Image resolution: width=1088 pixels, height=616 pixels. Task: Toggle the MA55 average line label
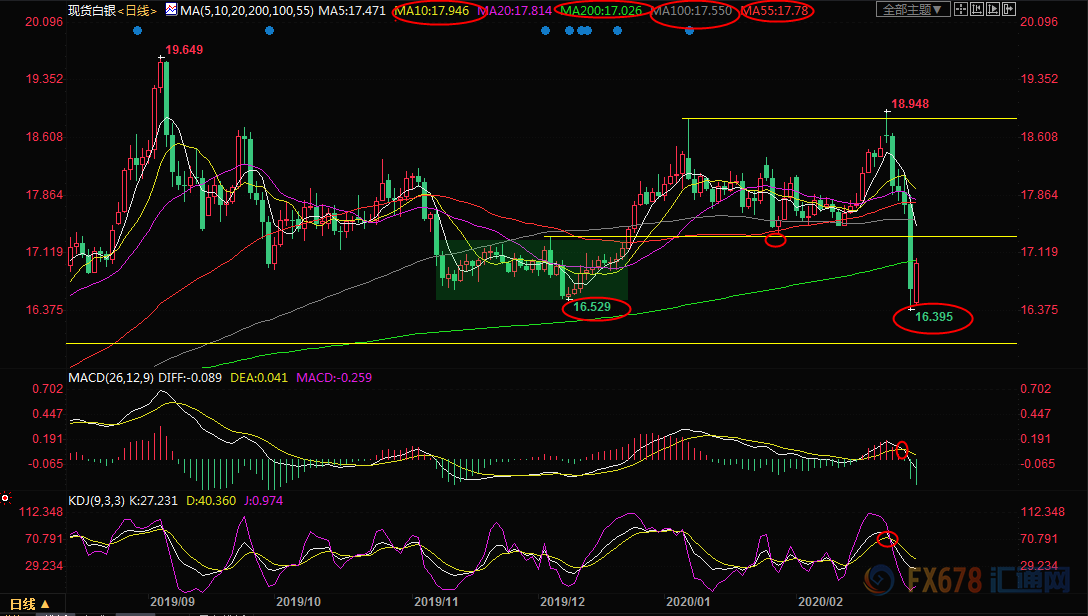(x=775, y=10)
